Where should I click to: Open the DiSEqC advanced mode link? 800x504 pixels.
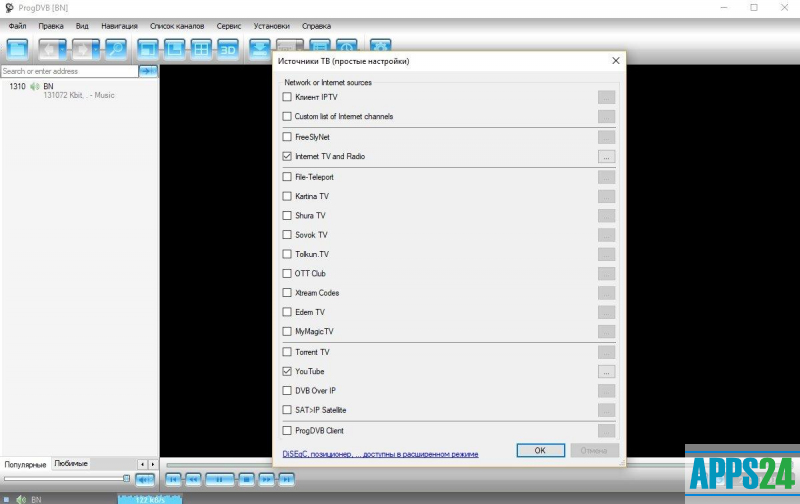380,454
